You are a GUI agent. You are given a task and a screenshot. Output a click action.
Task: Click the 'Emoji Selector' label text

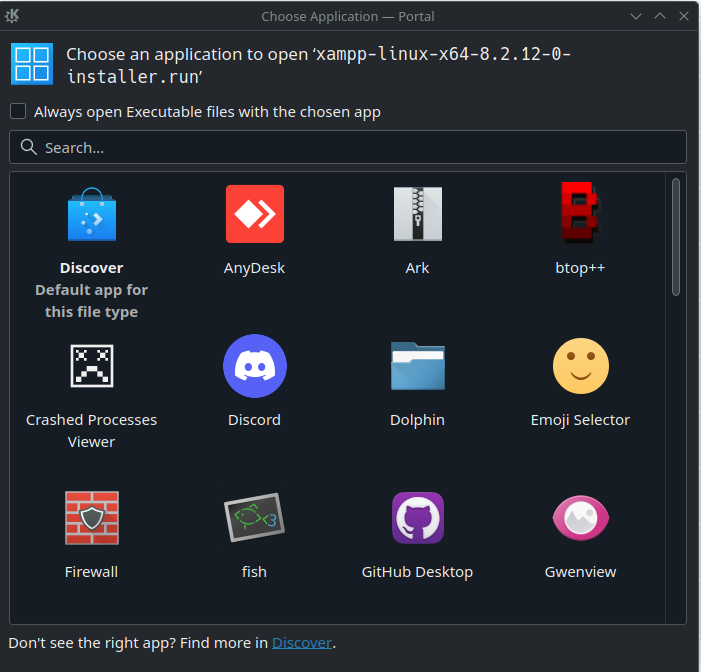580,420
